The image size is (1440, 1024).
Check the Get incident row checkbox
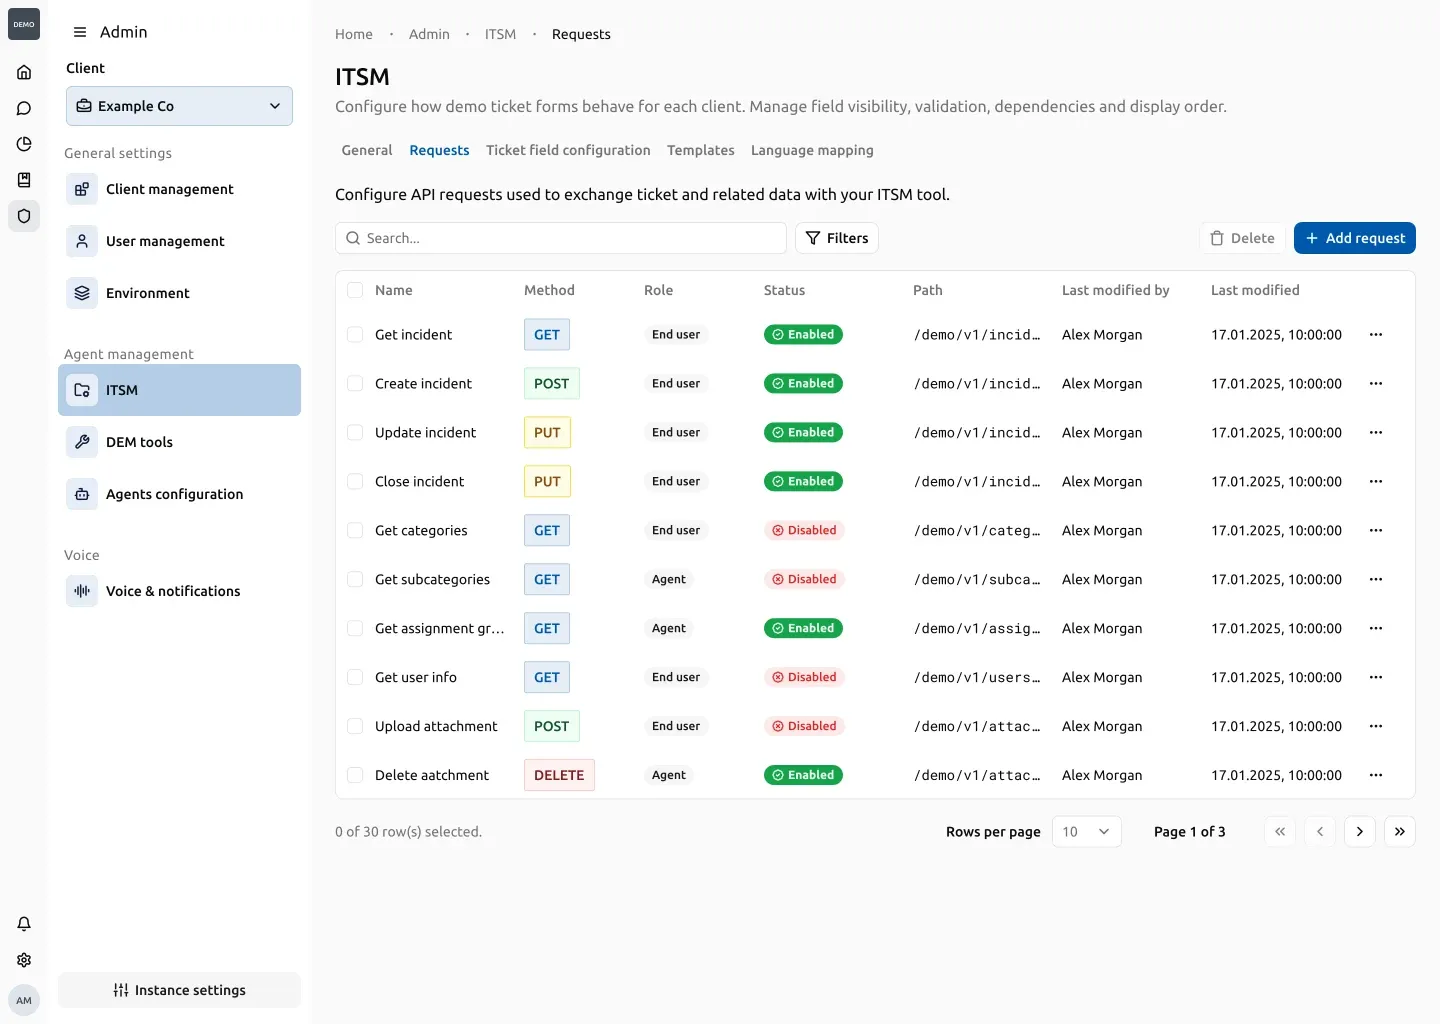pos(355,335)
